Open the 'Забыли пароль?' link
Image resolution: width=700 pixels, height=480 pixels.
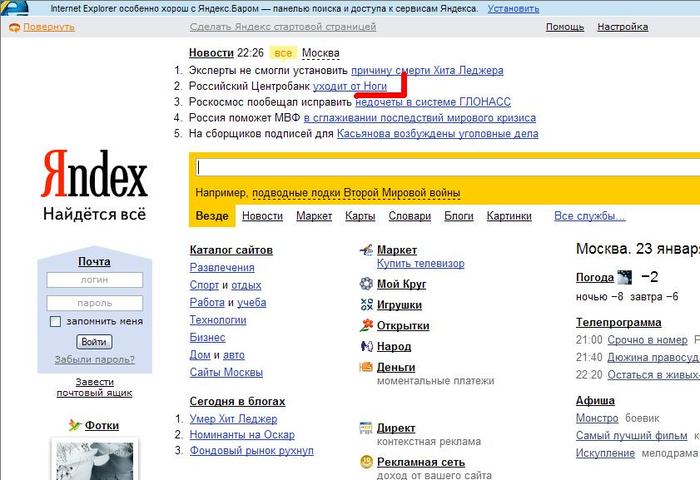click(x=94, y=359)
